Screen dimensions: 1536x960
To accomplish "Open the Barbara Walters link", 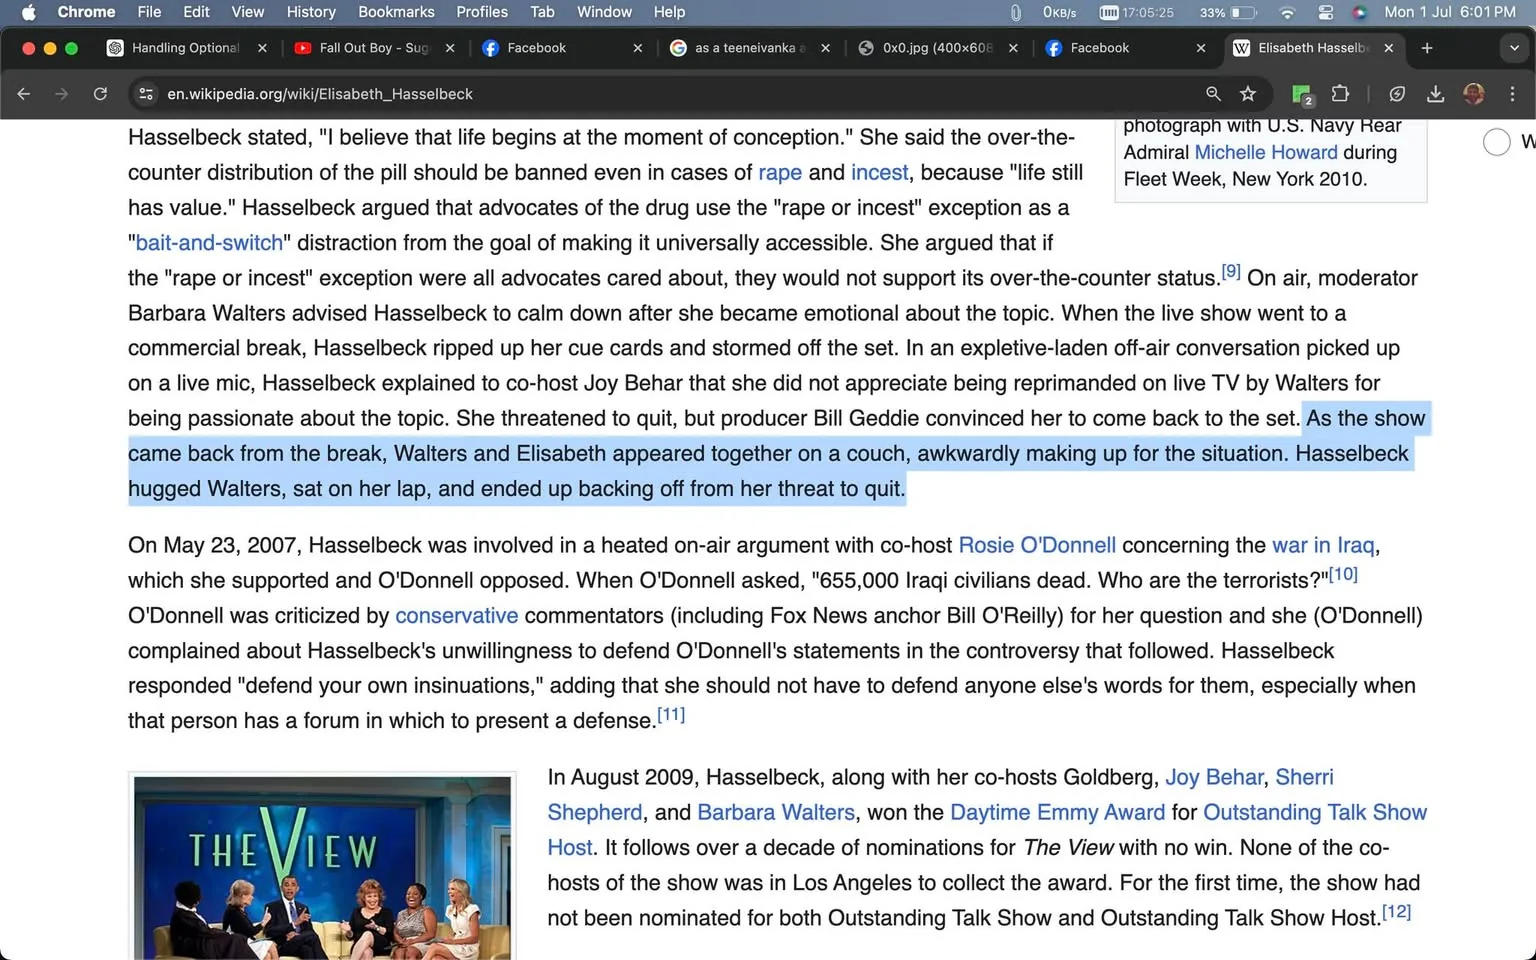I will 776,812.
